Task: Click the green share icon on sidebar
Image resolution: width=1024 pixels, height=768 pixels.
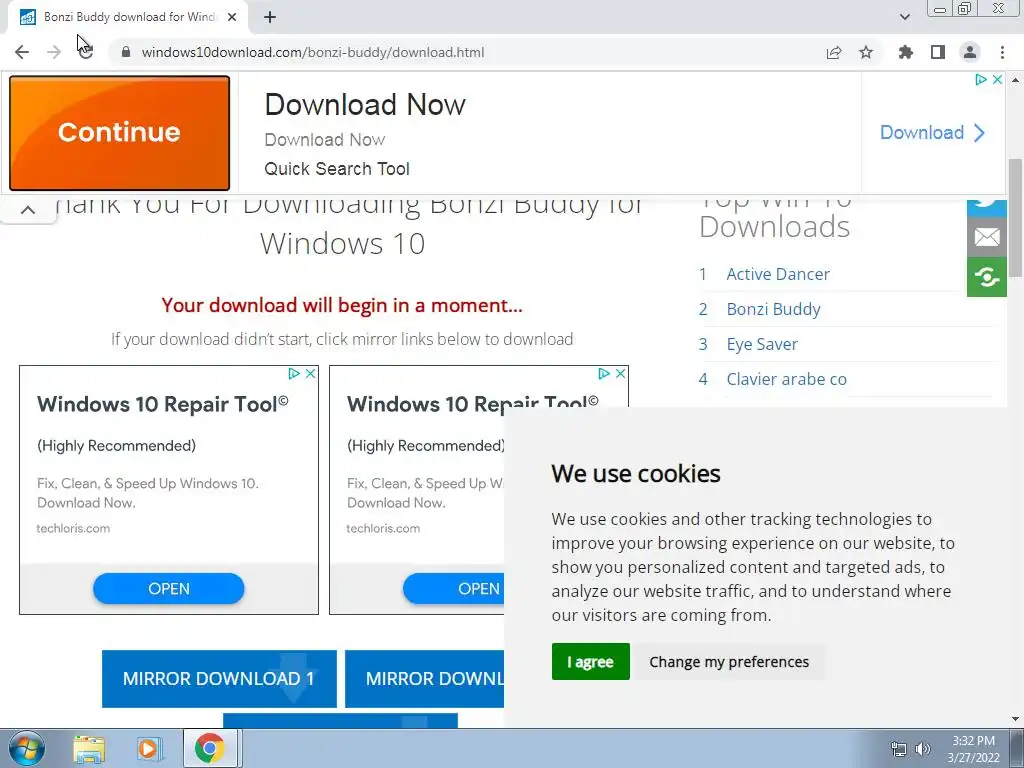Action: coord(987,278)
